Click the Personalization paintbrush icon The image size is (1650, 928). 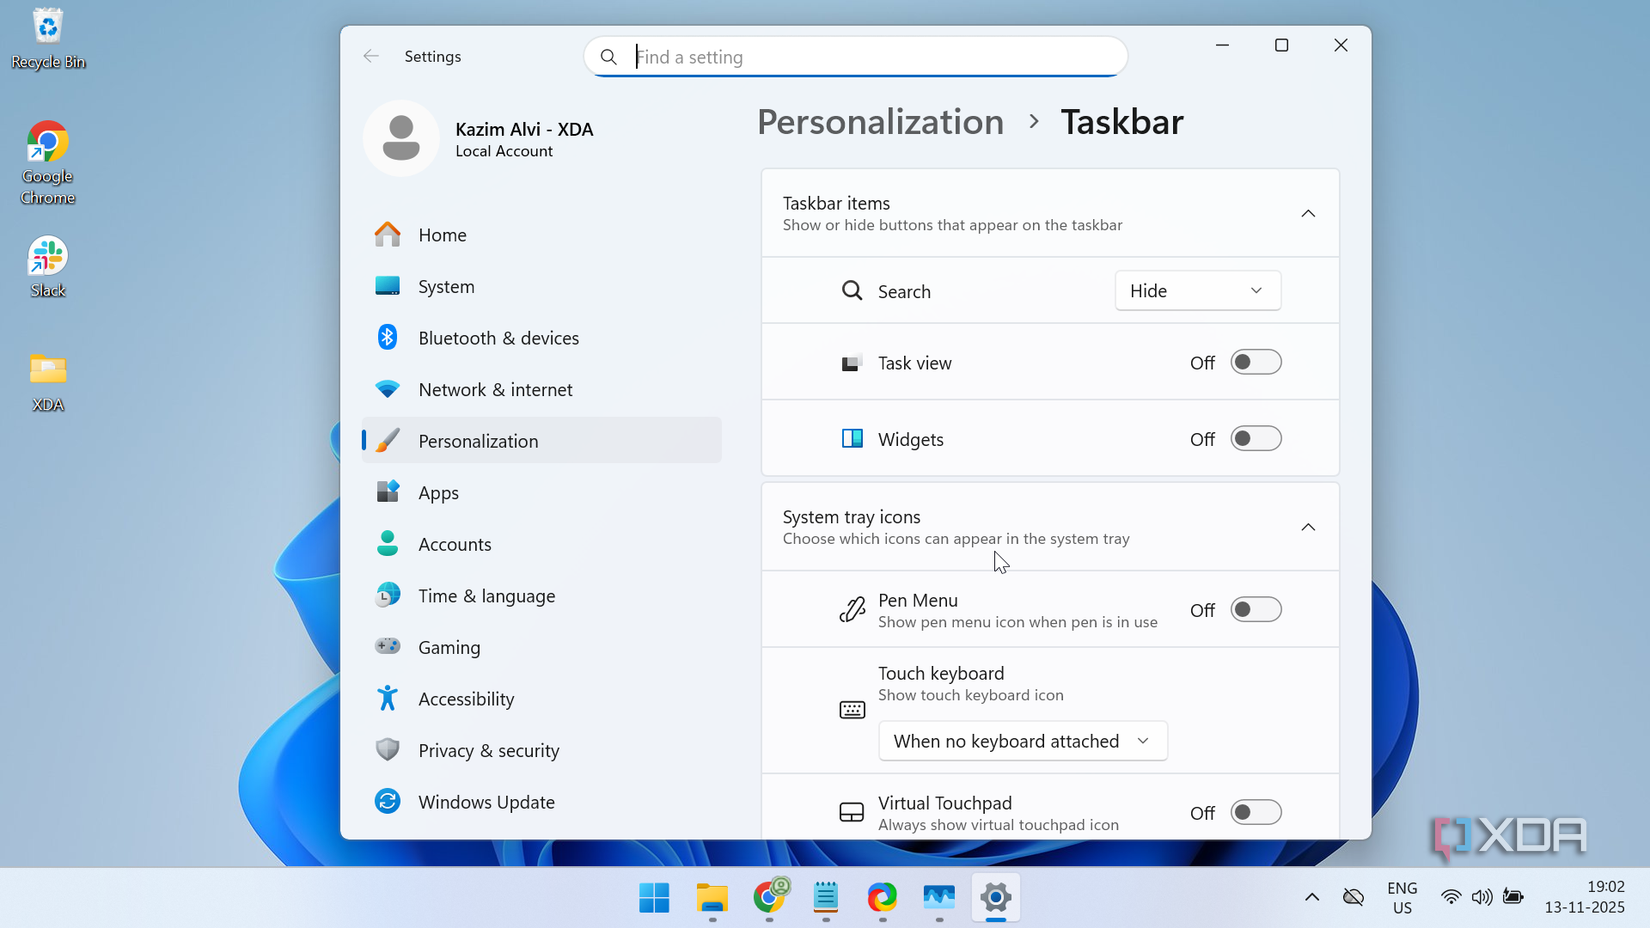pos(387,441)
